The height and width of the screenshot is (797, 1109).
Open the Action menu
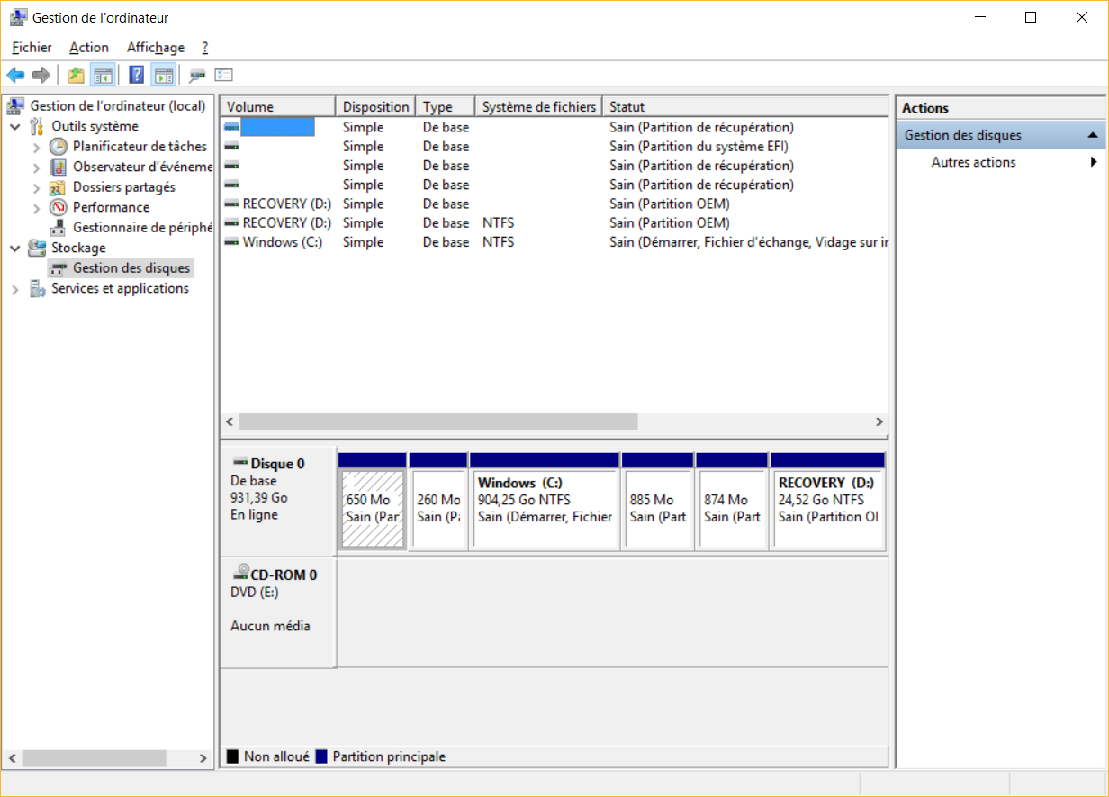[89, 47]
